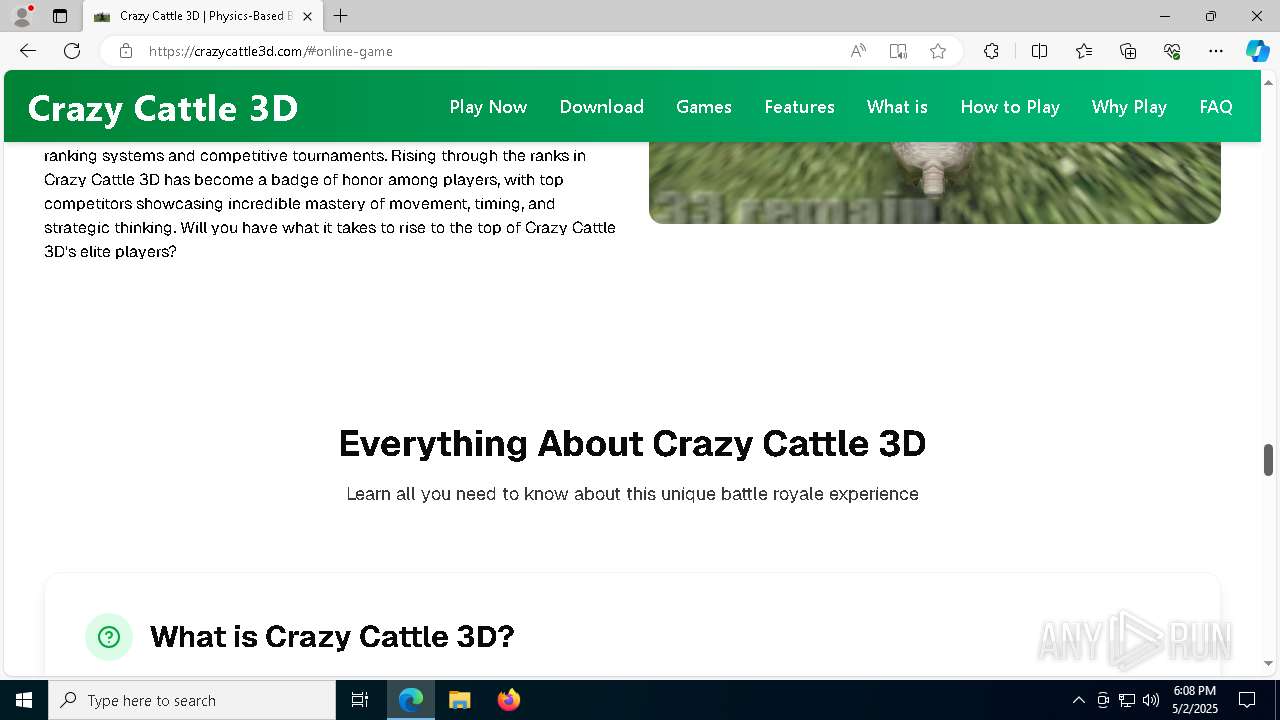
Task: Click the Crazy Cattle 3D site logo
Action: coord(163,108)
